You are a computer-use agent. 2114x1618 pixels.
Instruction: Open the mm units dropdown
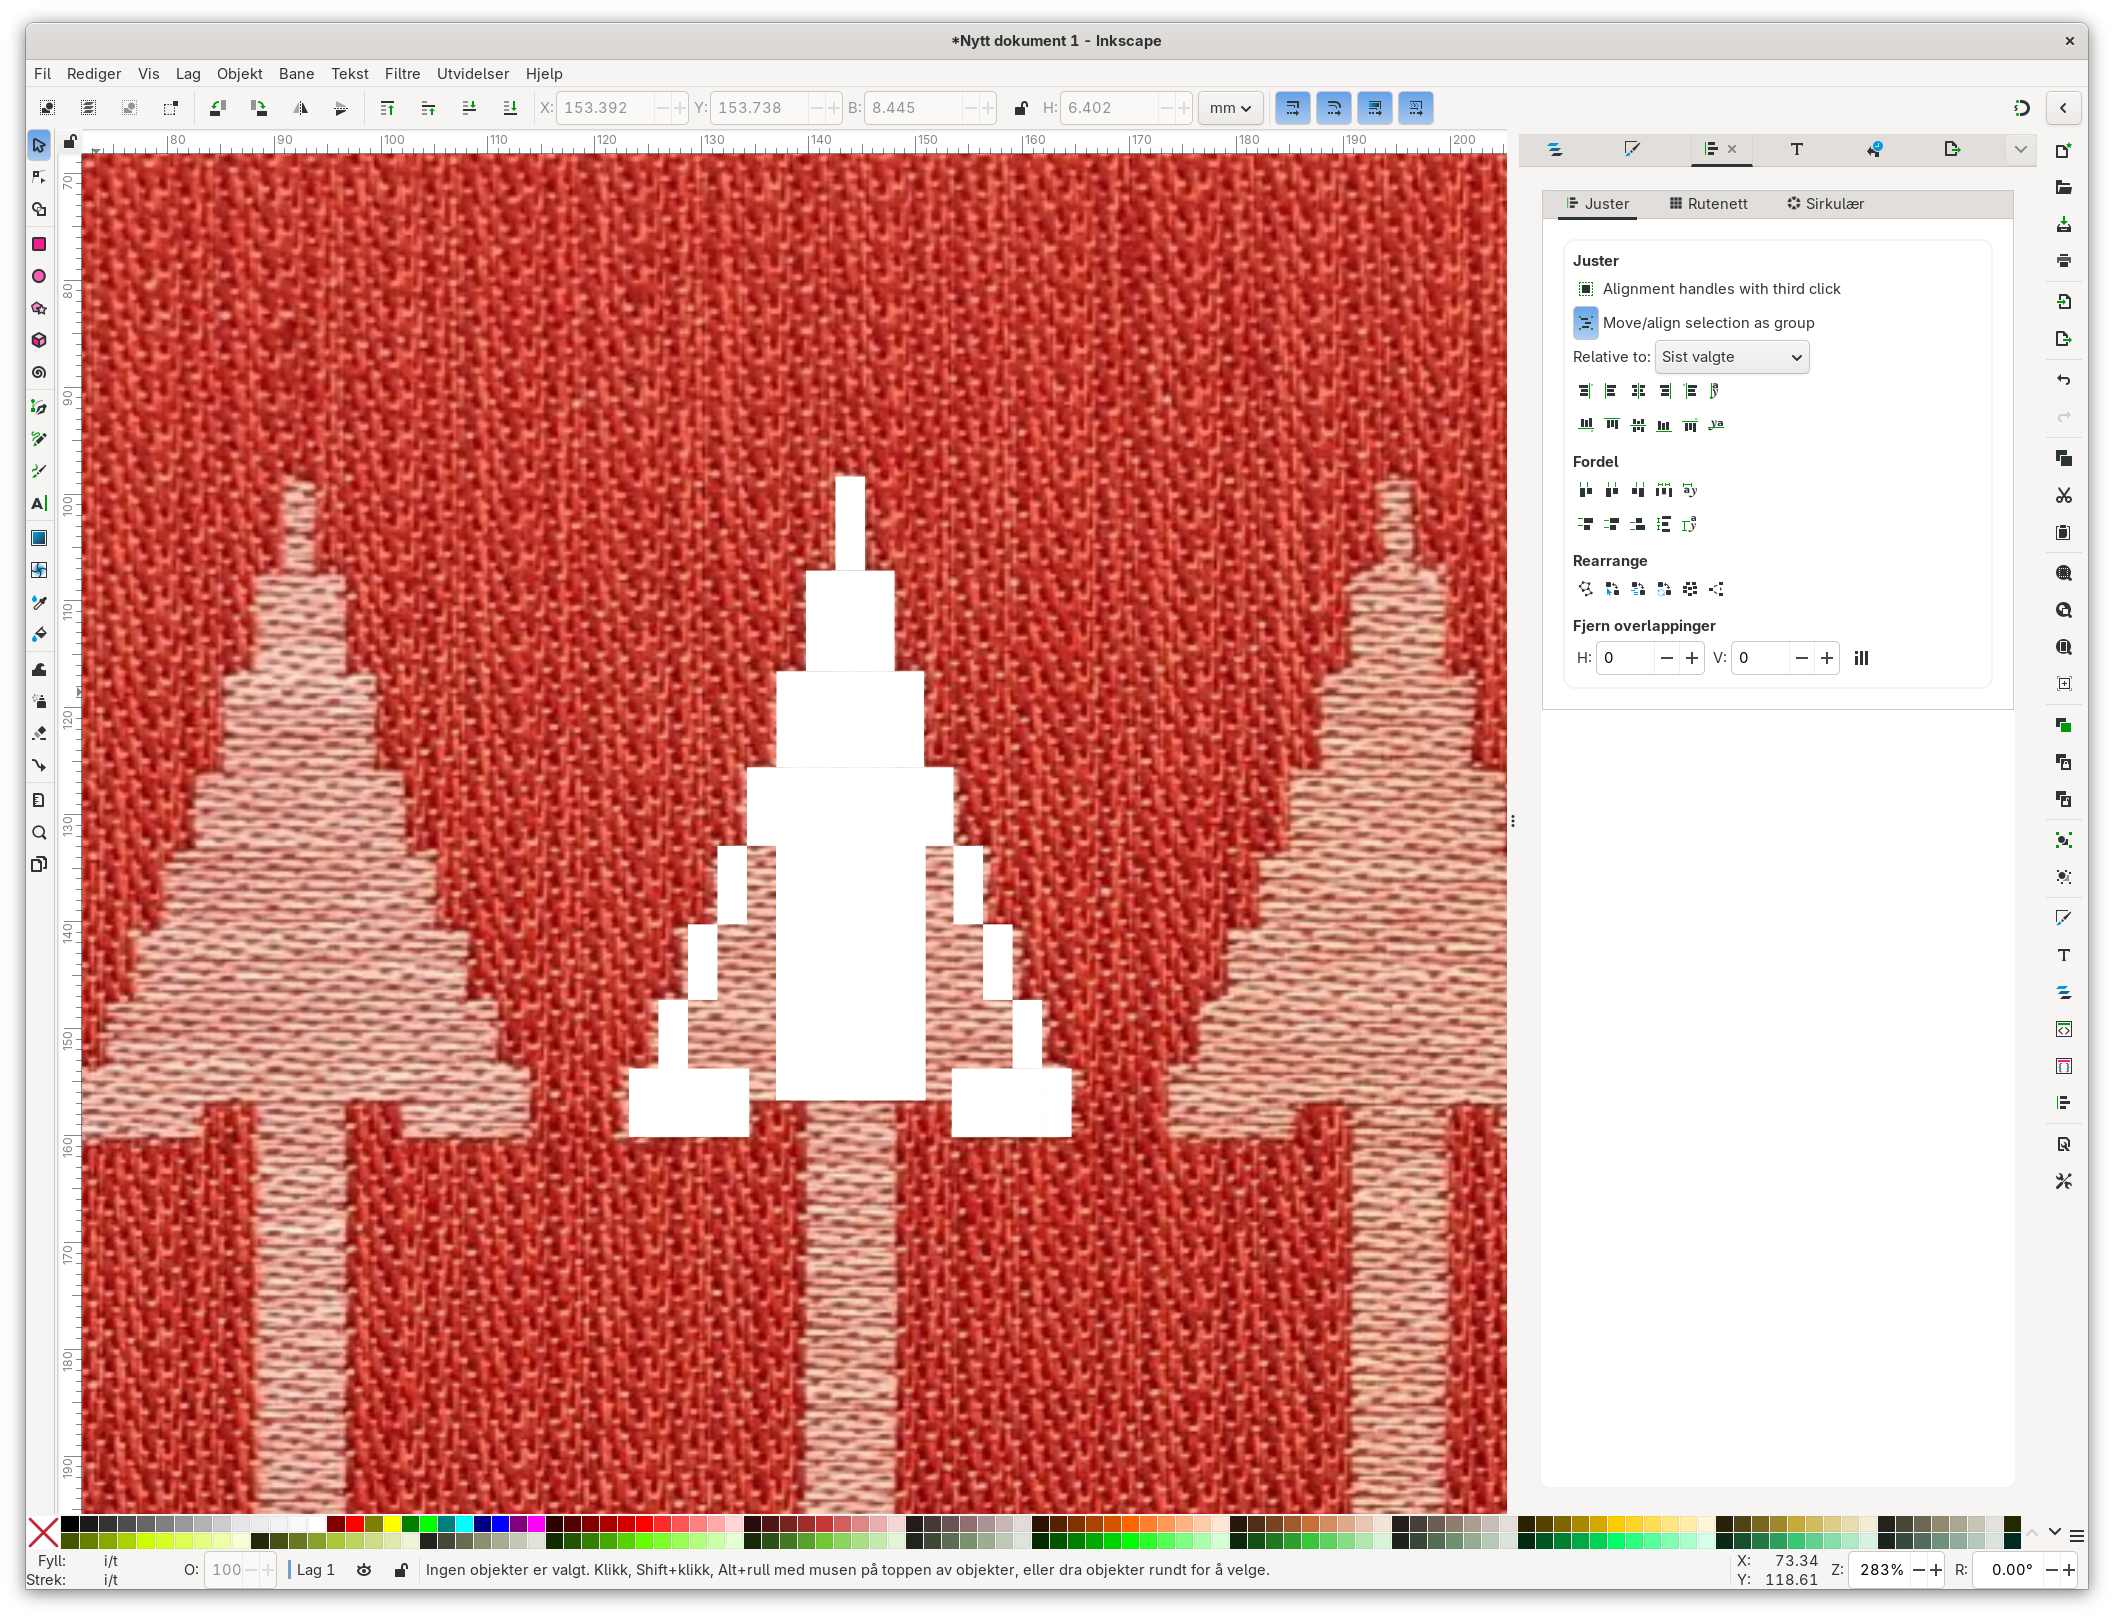[x=1230, y=108]
